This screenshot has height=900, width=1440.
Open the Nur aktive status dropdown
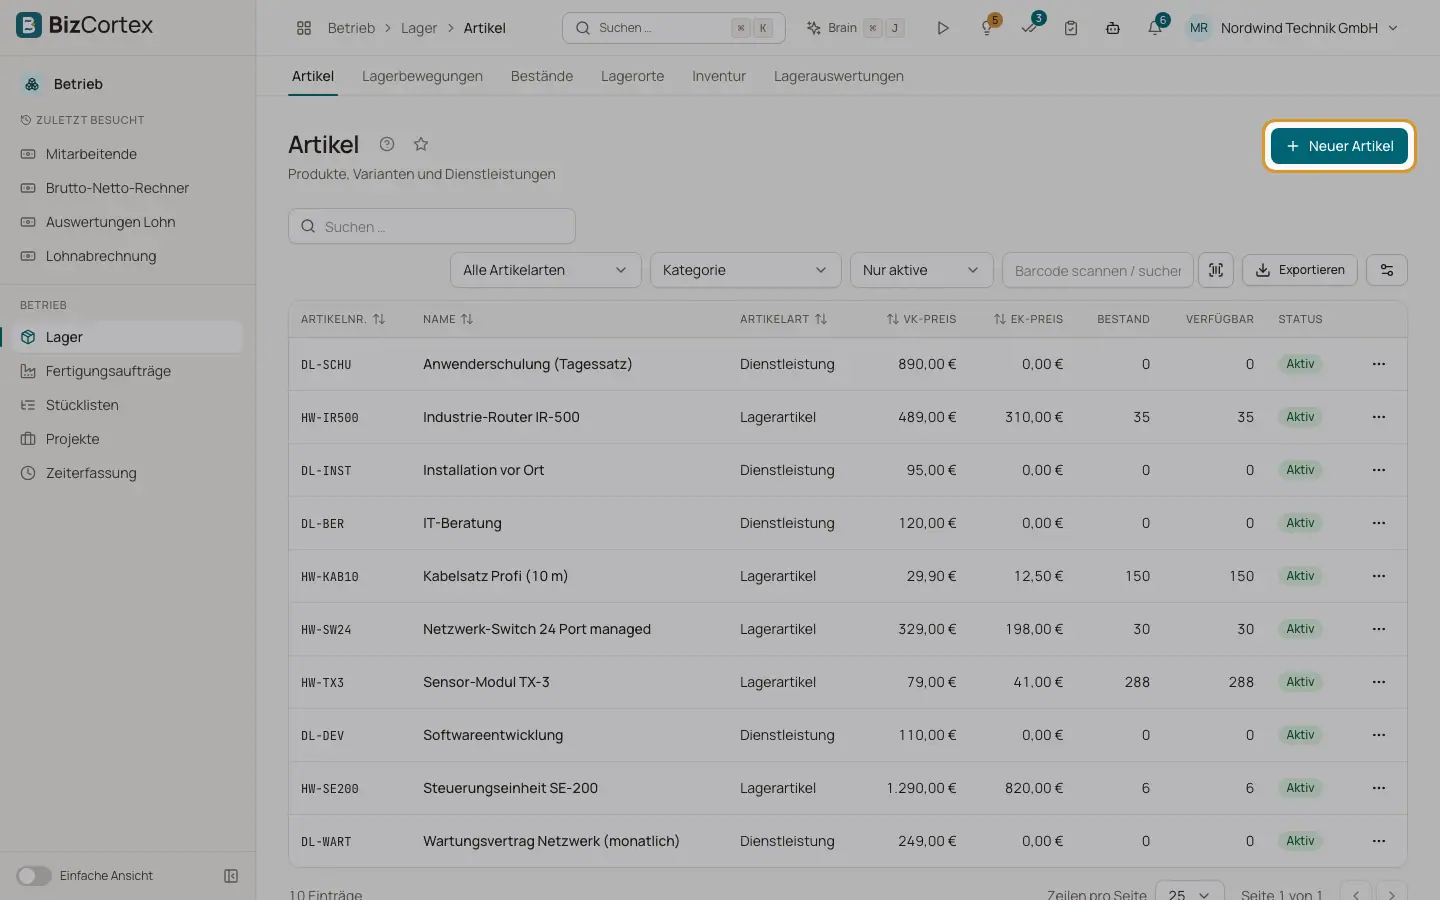point(921,270)
